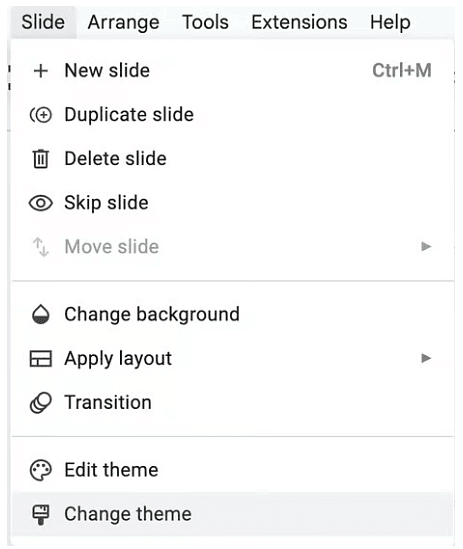Screen dimensions: 463x549
Task: Click the Apply layout grid icon
Action: [x=41, y=359]
